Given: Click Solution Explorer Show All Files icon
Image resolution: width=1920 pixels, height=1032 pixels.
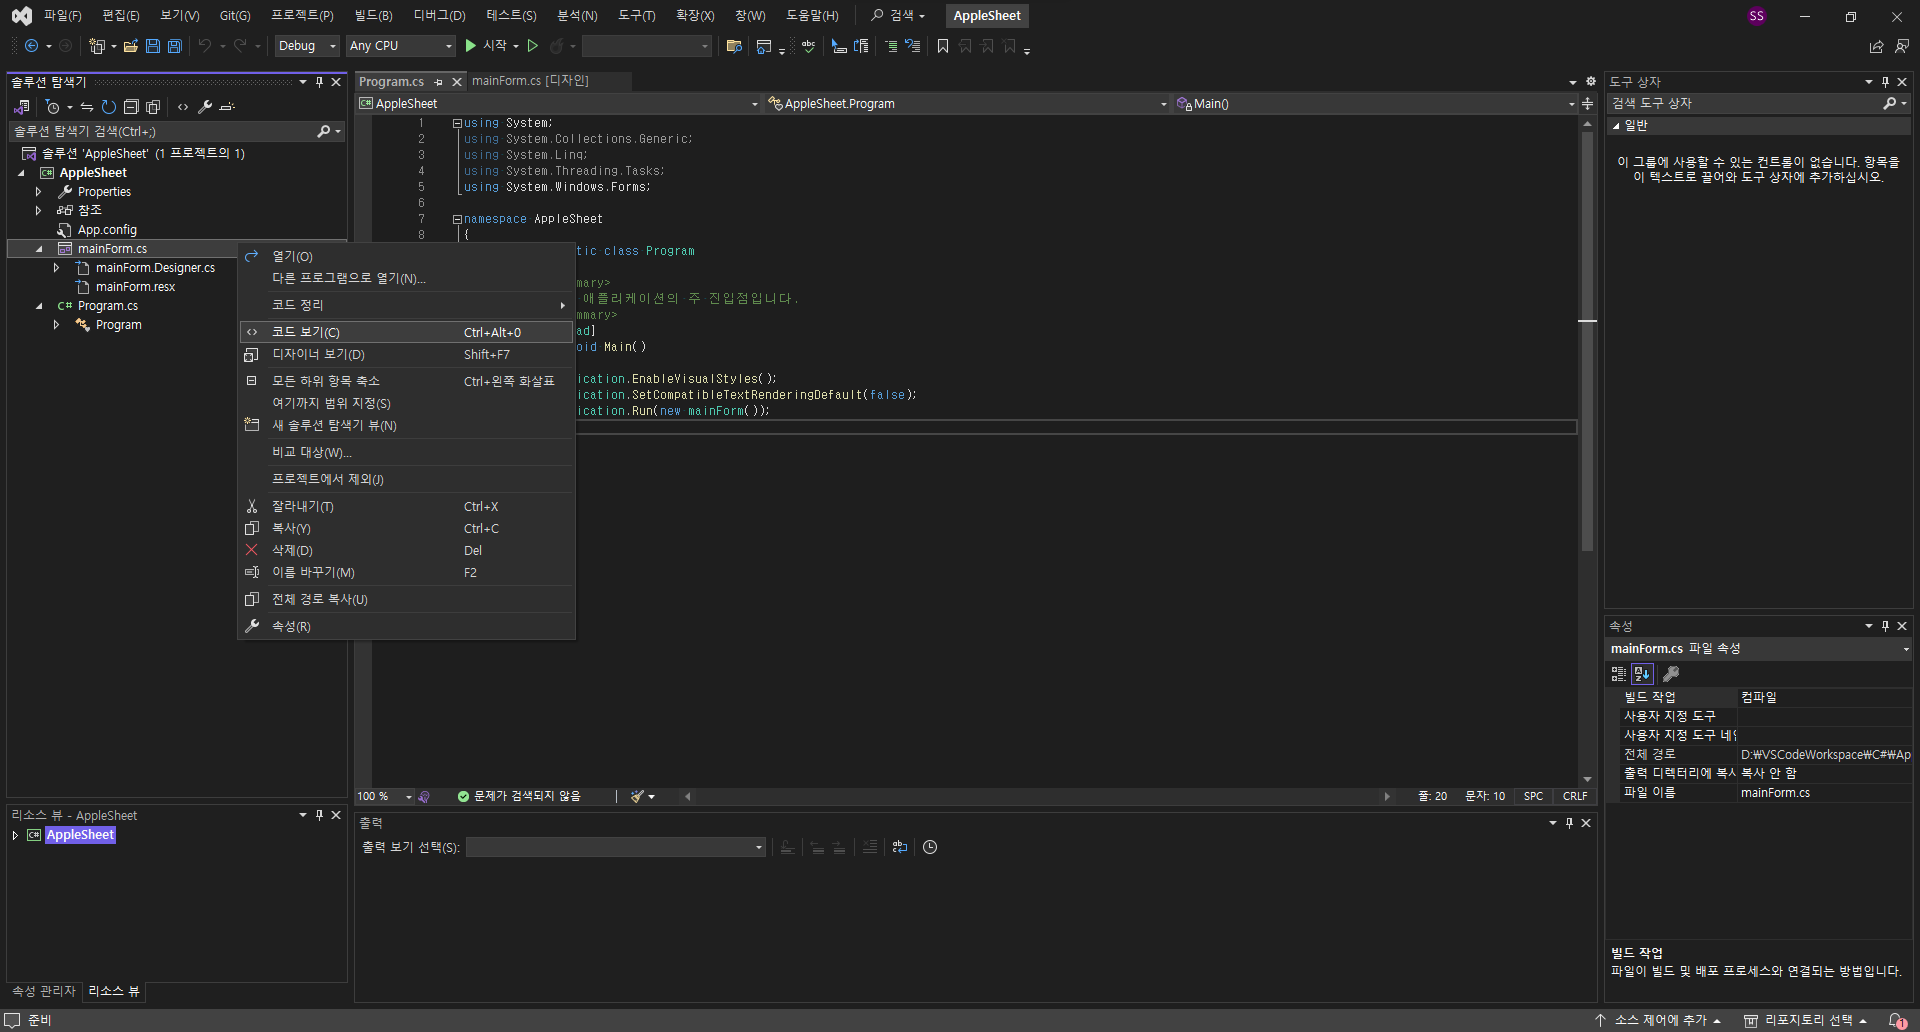Looking at the screenshot, I should tap(153, 107).
